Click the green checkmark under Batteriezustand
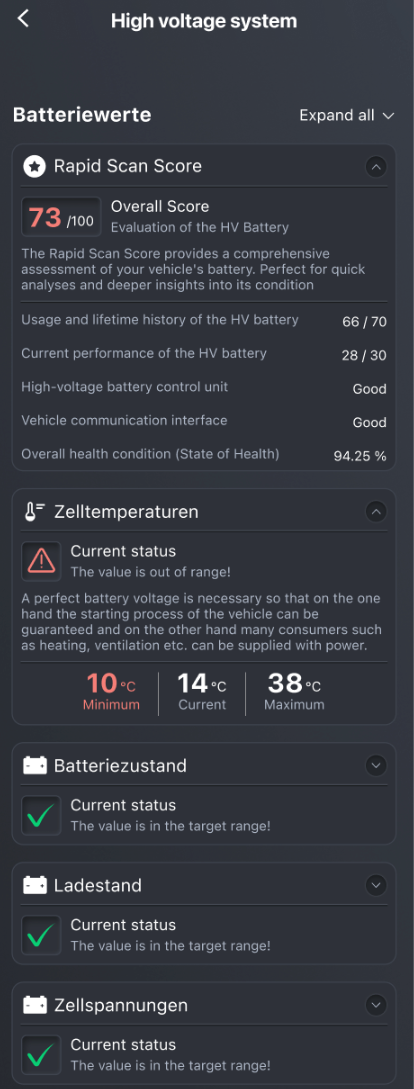 click(41, 815)
